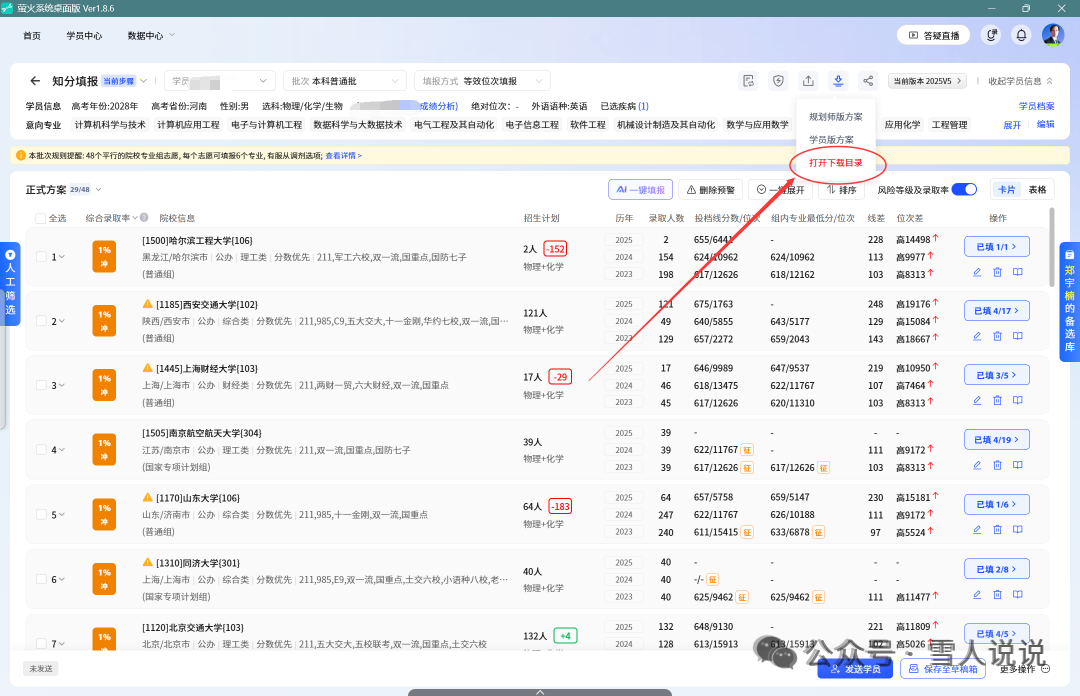Delete the 山东大学 entry via the trash icon

(997, 530)
